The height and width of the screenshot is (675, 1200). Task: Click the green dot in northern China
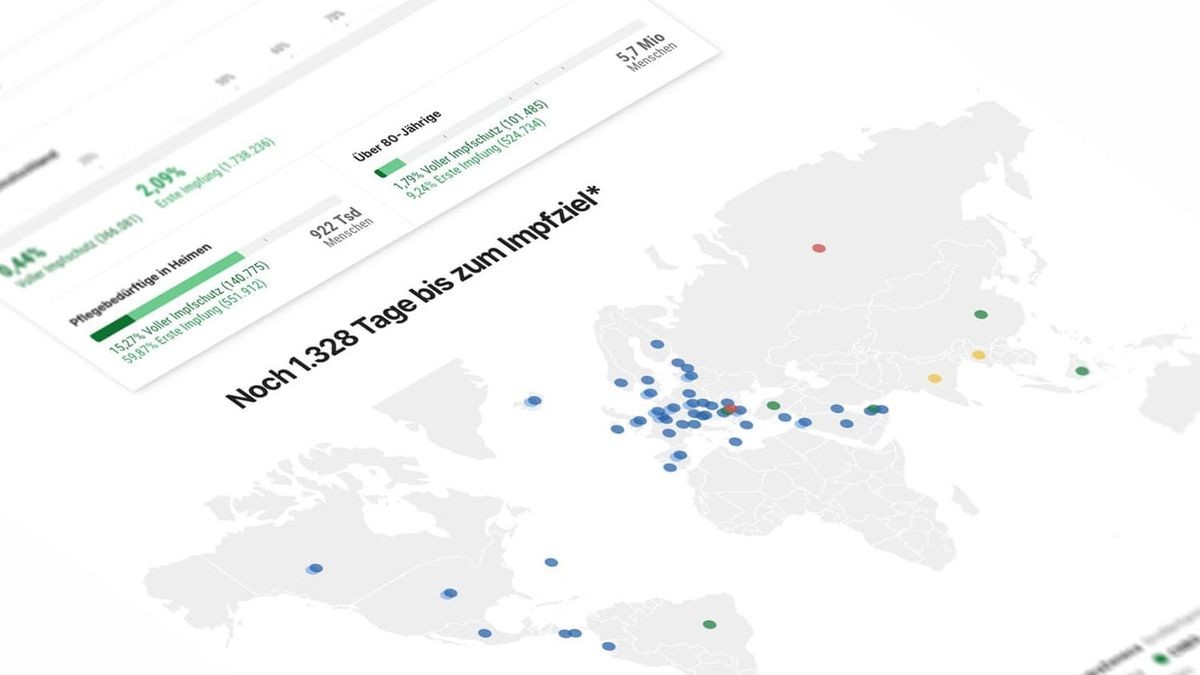(x=981, y=314)
